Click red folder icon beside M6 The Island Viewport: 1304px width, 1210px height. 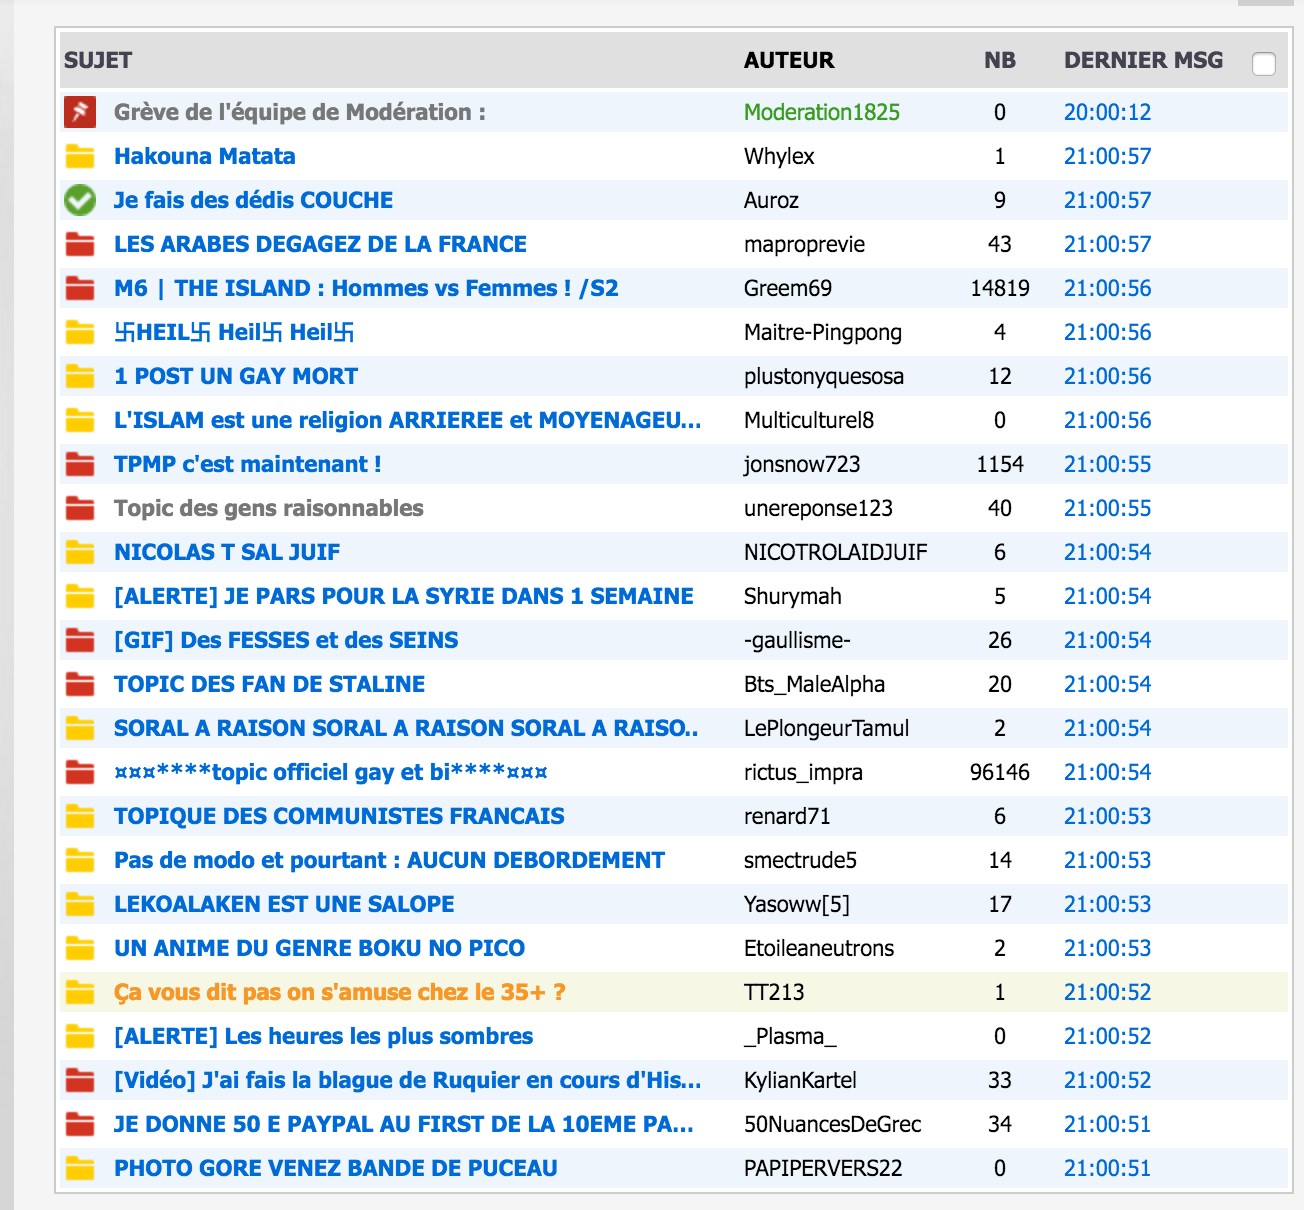[x=80, y=288]
